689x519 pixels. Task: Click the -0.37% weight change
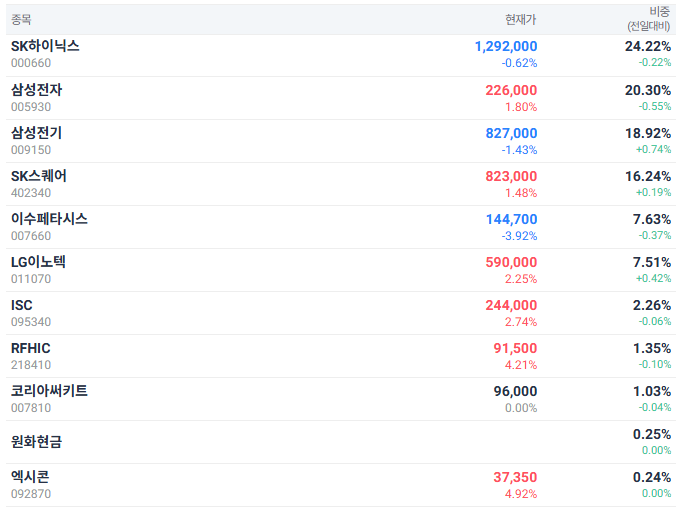[655, 236]
